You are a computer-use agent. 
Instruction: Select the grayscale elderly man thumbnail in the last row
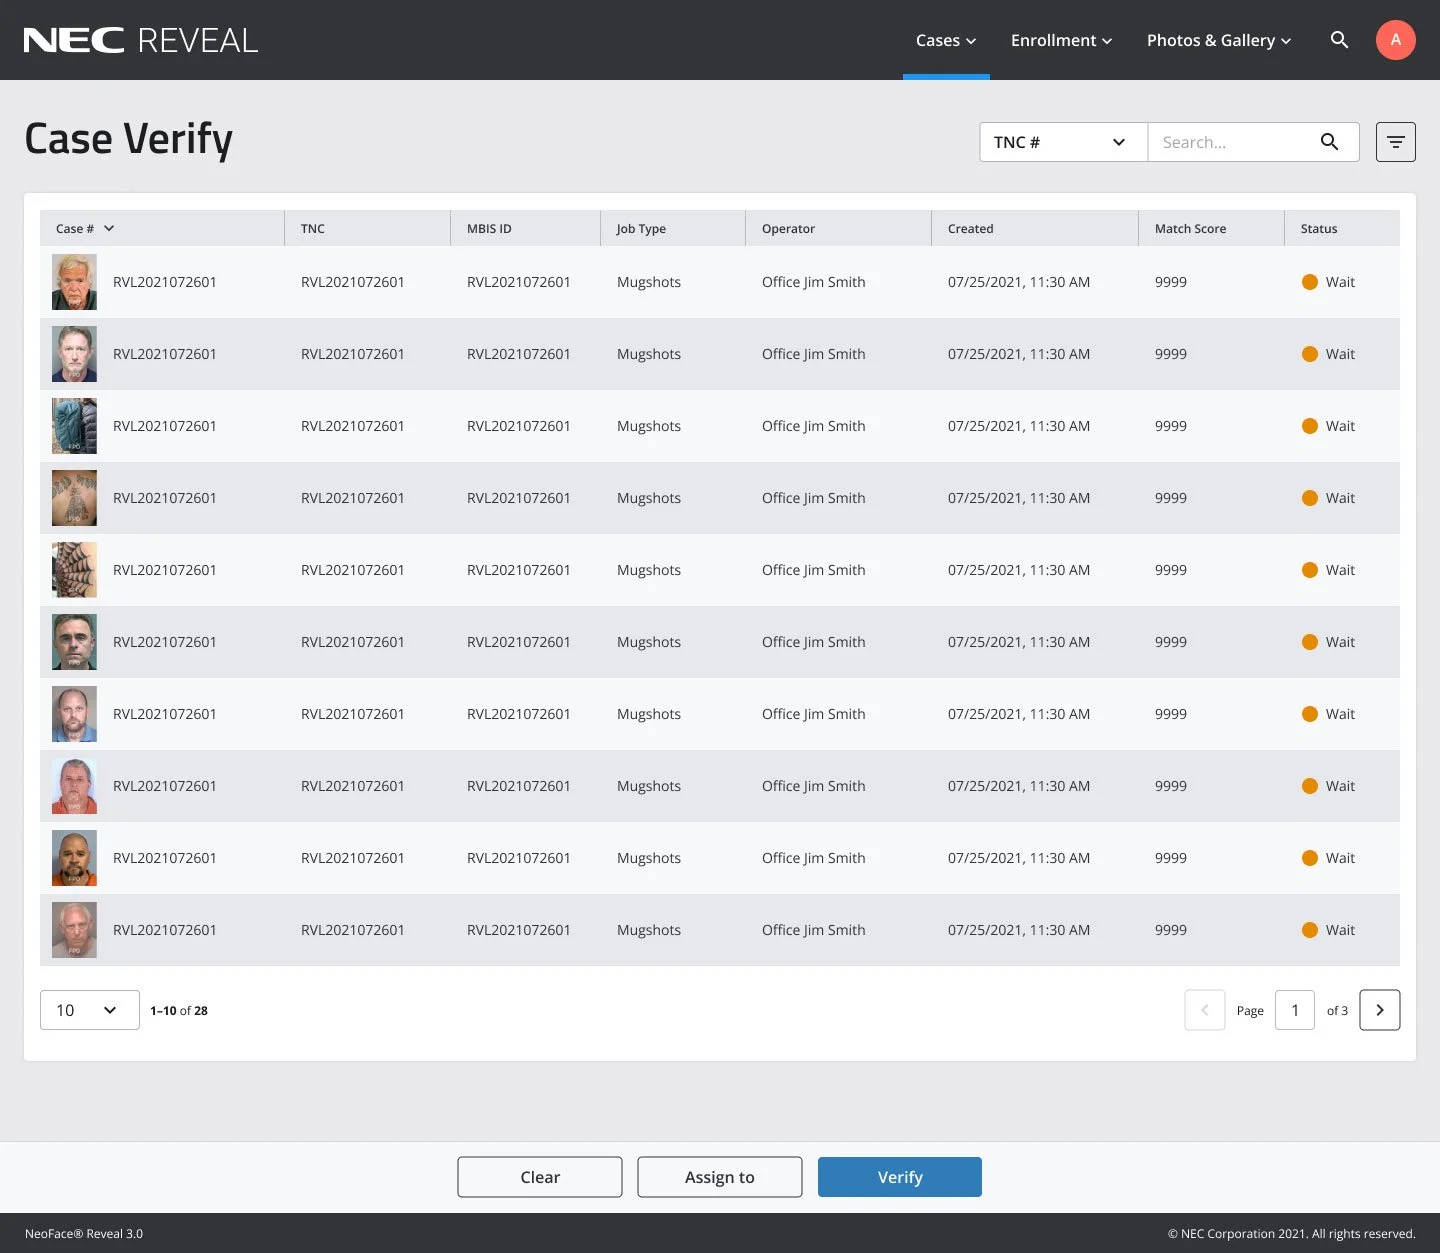[74, 930]
